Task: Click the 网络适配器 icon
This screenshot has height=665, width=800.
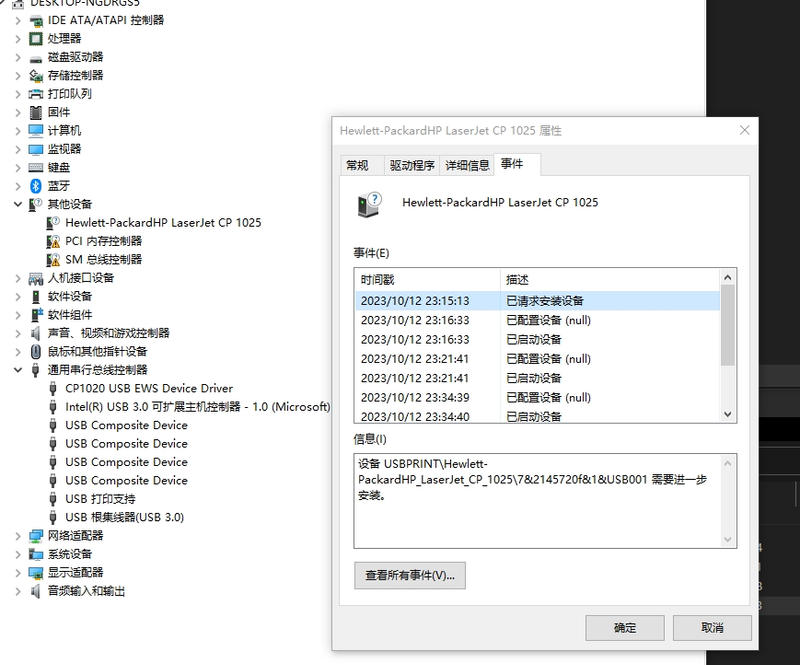Action: click(36, 536)
